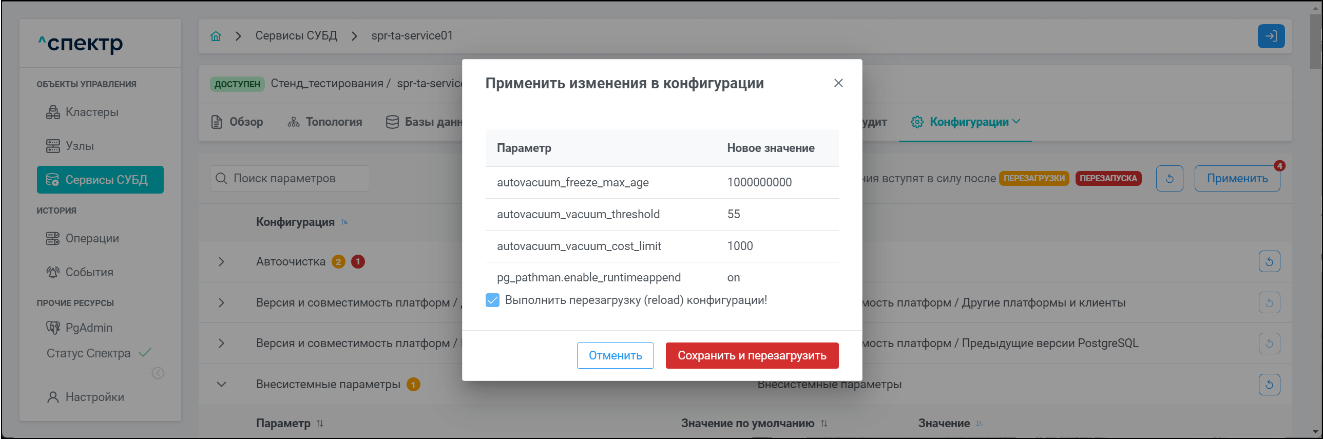Sort the Параметр column below Внесистемные параметры
1324x440 pixels.
321,424
